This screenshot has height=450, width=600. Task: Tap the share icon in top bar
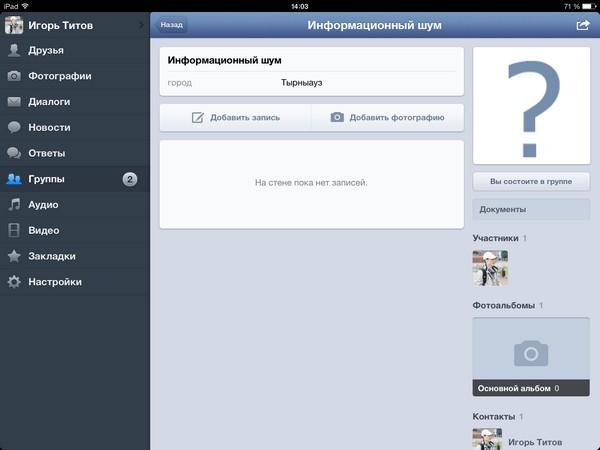(583, 25)
